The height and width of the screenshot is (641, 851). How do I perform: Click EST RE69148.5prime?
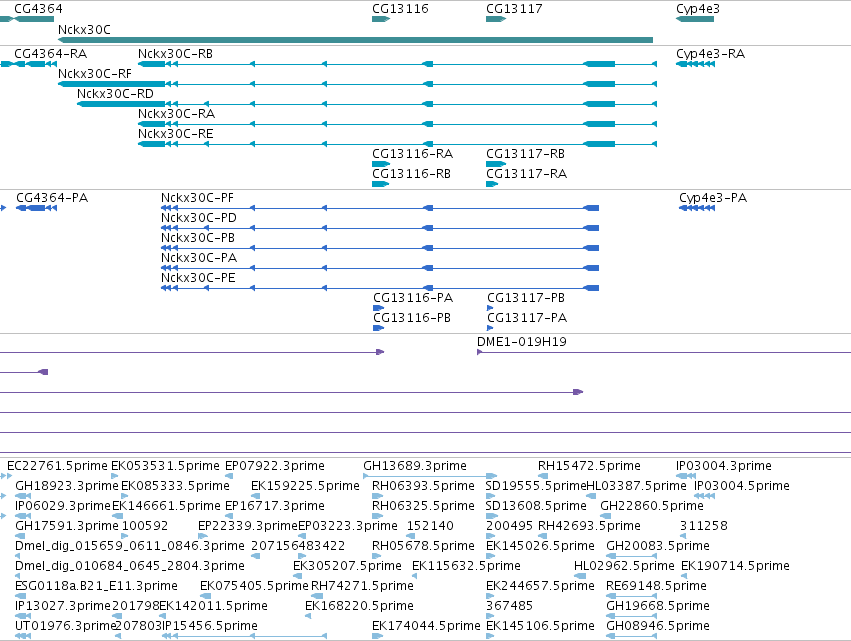tap(656, 587)
